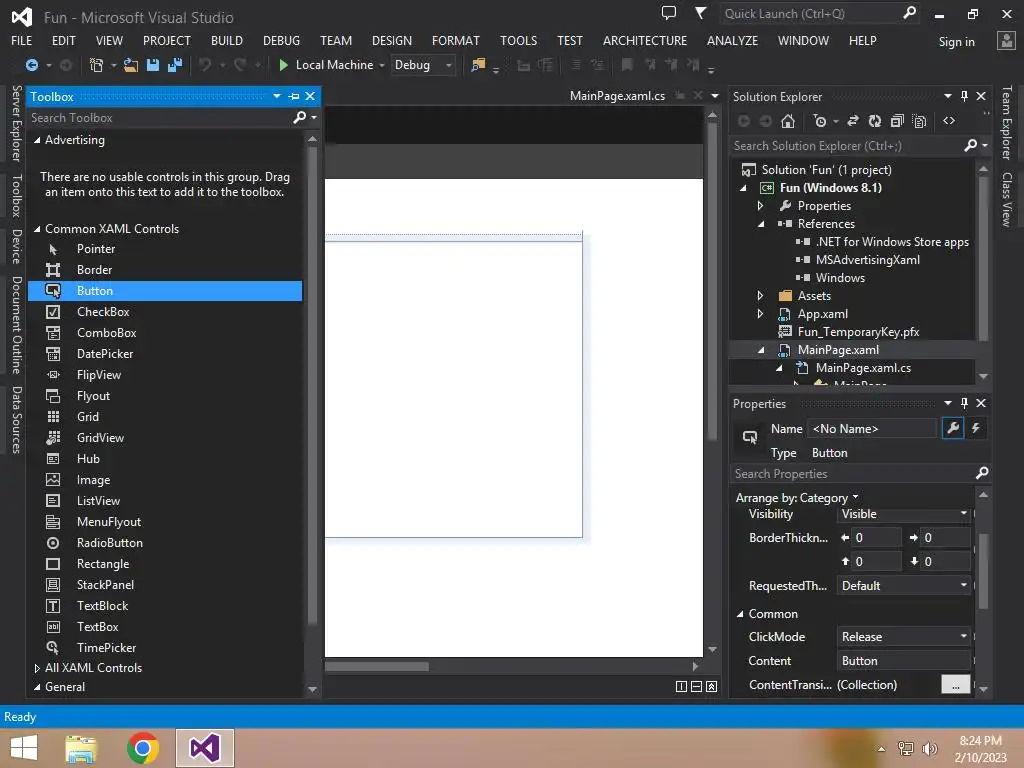Image resolution: width=1024 pixels, height=768 pixels.
Task: Expand the Properties node in Solution Explorer
Action: pos(760,206)
